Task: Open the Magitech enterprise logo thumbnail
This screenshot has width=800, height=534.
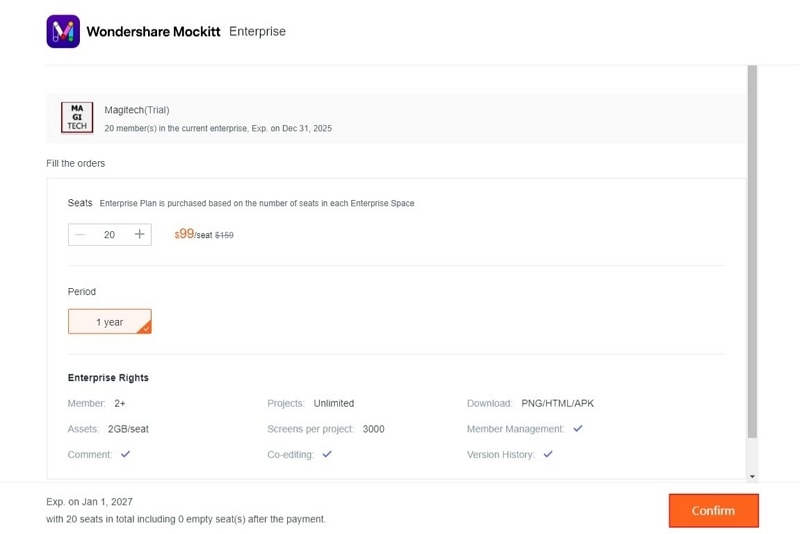Action: coord(77,117)
